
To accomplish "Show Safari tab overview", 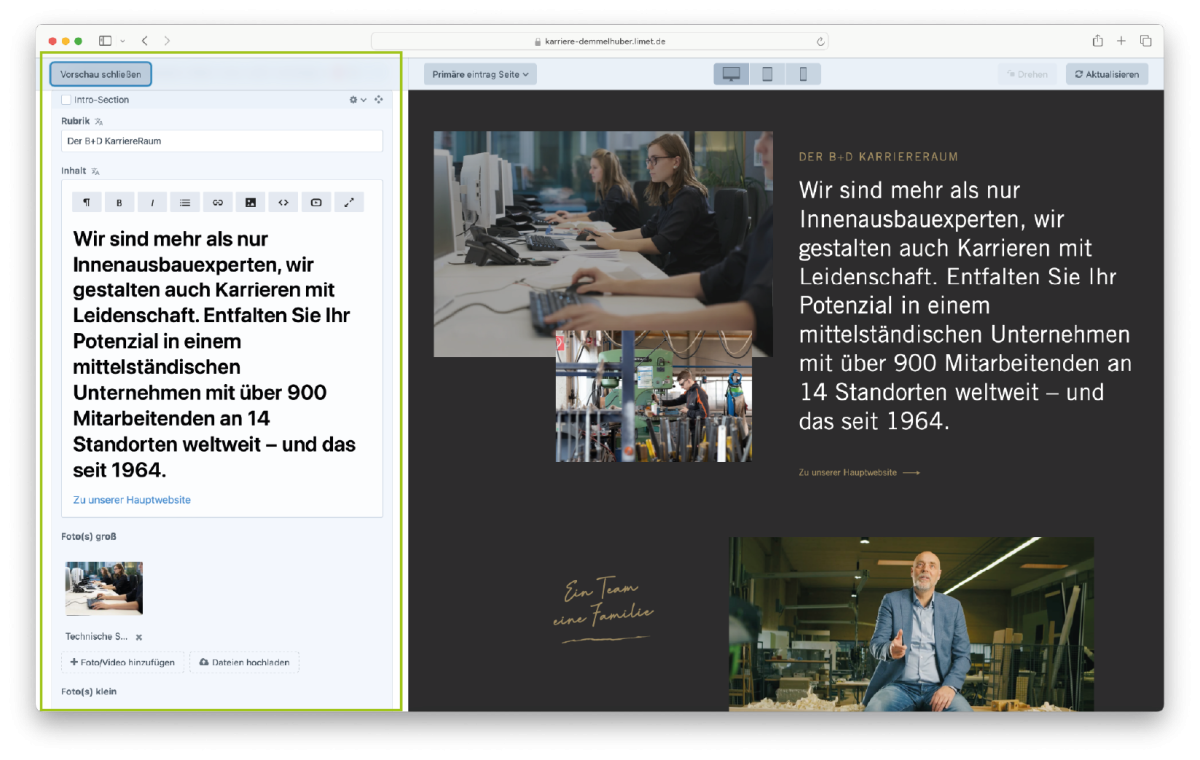I will pos(1146,41).
